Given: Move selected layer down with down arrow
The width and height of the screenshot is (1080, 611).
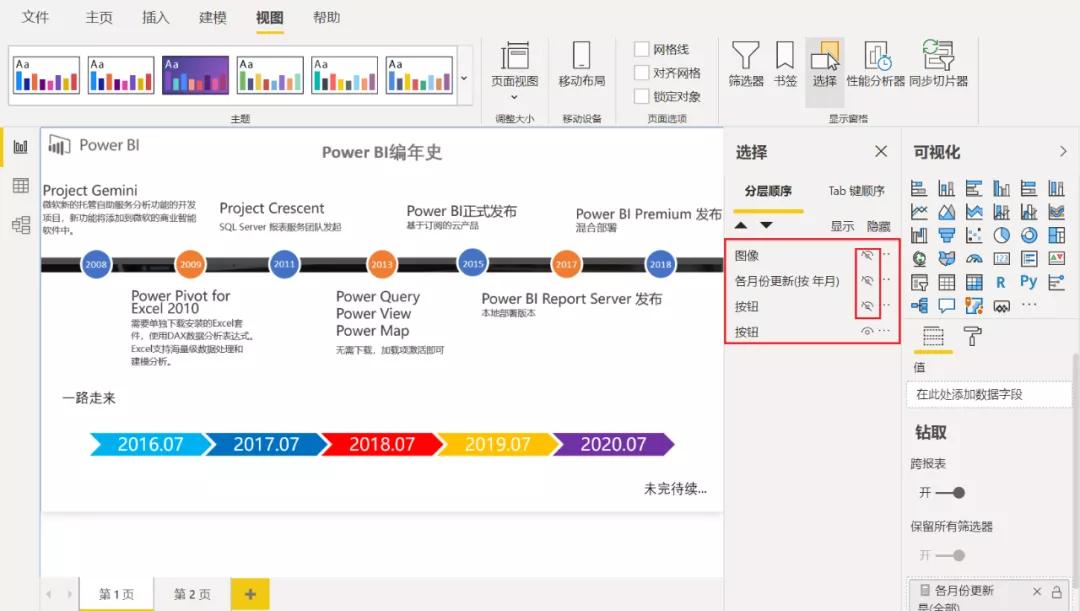Looking at the screenshot, I should coord(766,225).
